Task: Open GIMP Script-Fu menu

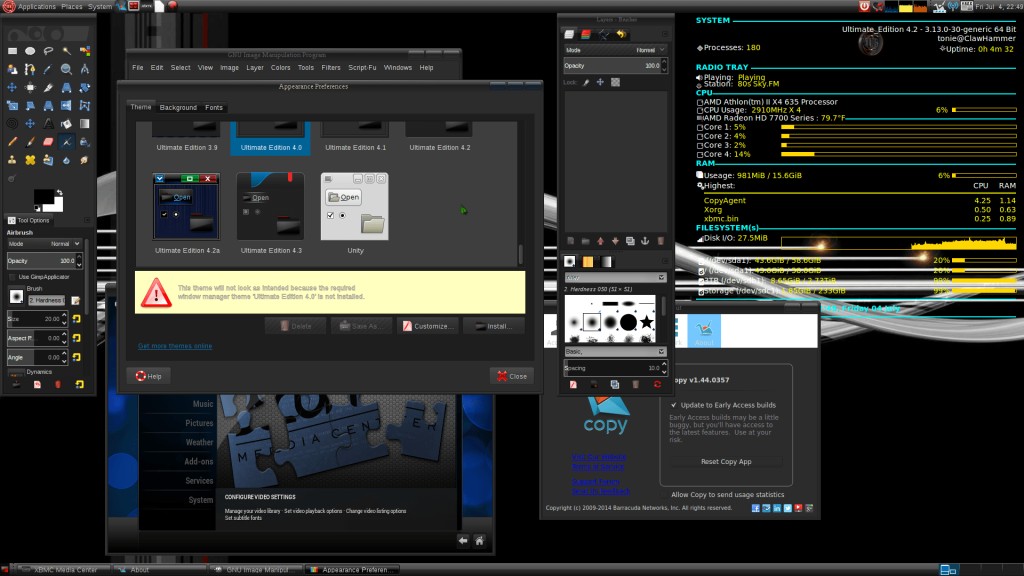Action: tap(362, 67)
